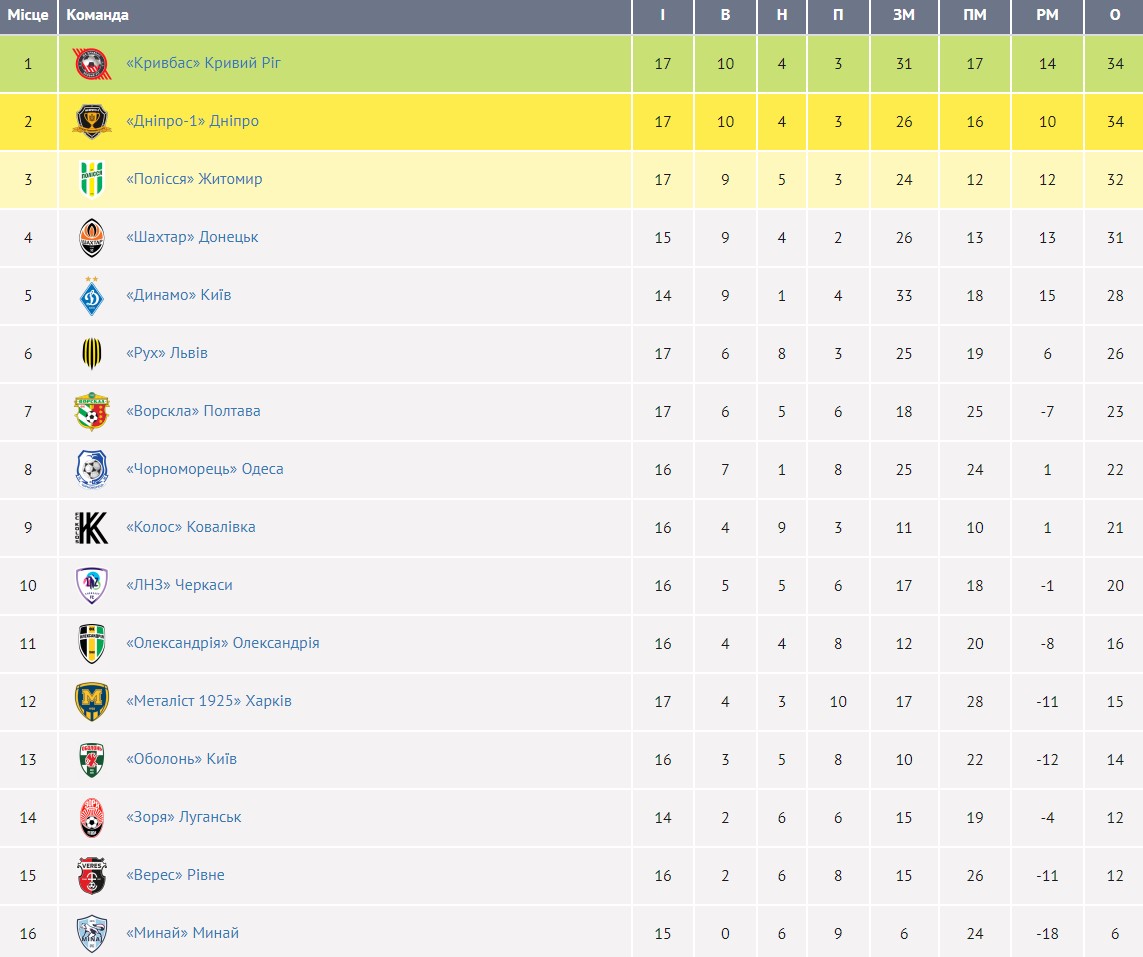Click the «Команда» column header
This screenshot has width=1143, height=957.
[x=97, y=15]
